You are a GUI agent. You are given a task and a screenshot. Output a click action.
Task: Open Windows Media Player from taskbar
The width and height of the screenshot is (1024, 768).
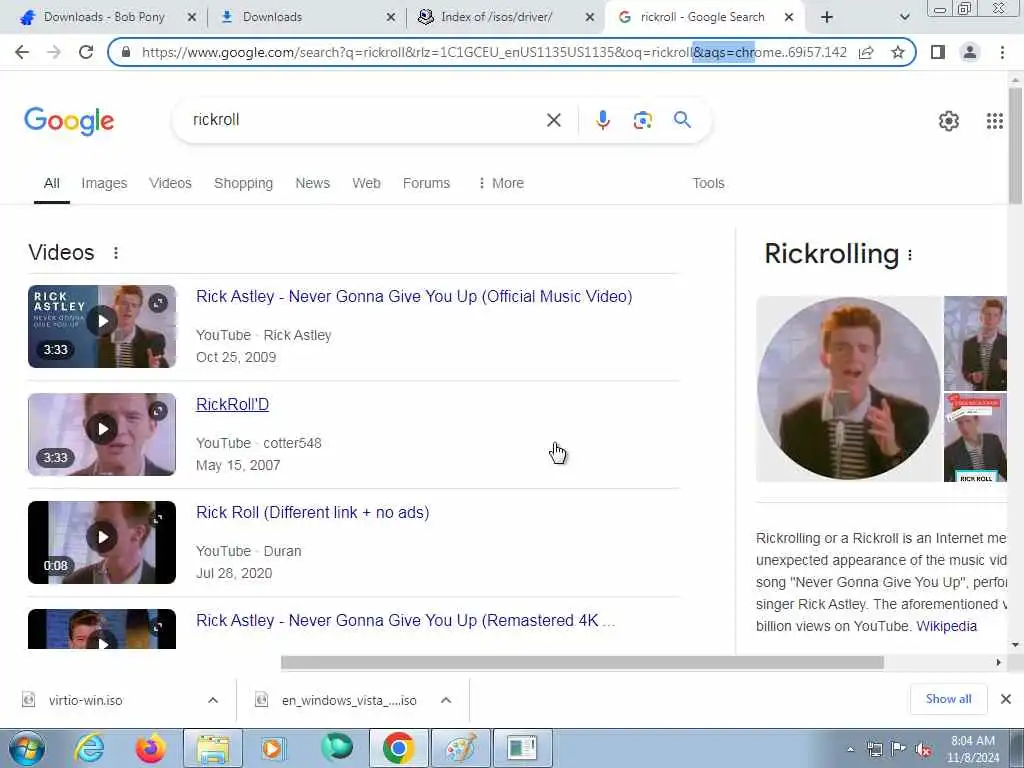tap(273, 748)
